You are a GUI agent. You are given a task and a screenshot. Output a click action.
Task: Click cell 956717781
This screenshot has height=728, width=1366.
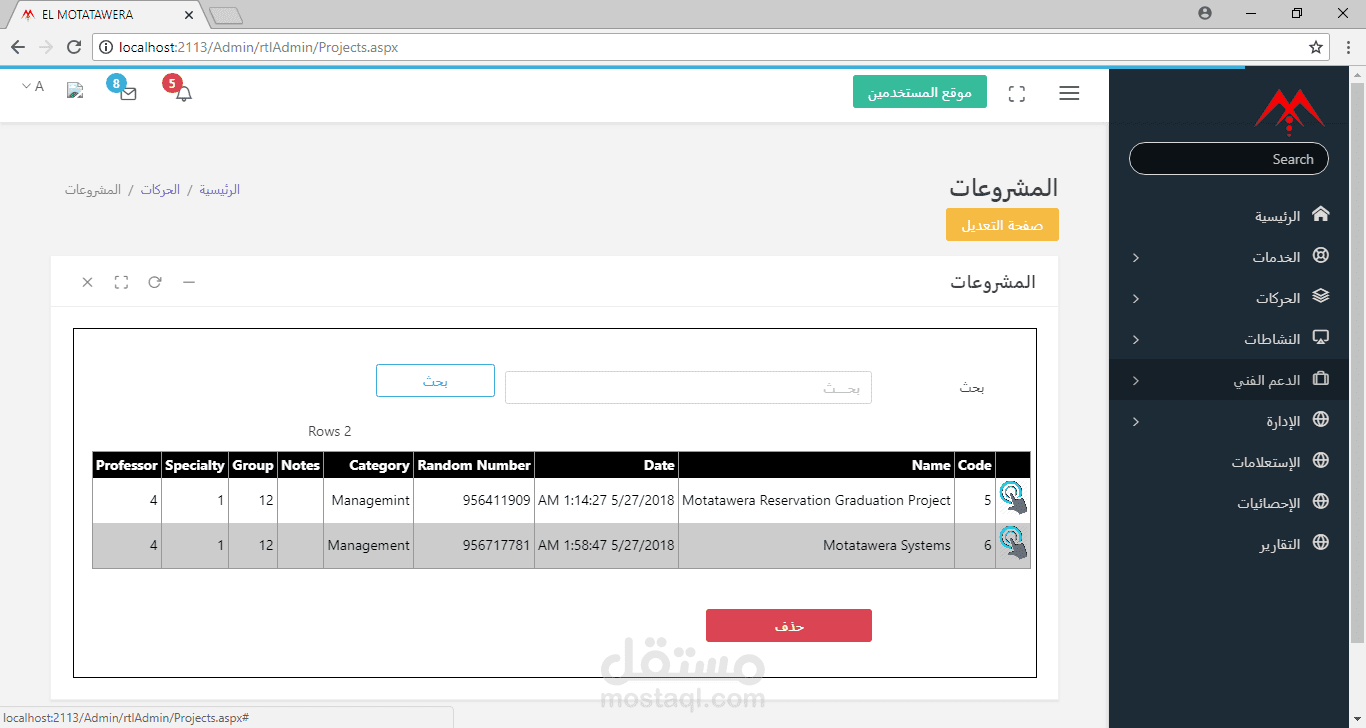(474, 545)
